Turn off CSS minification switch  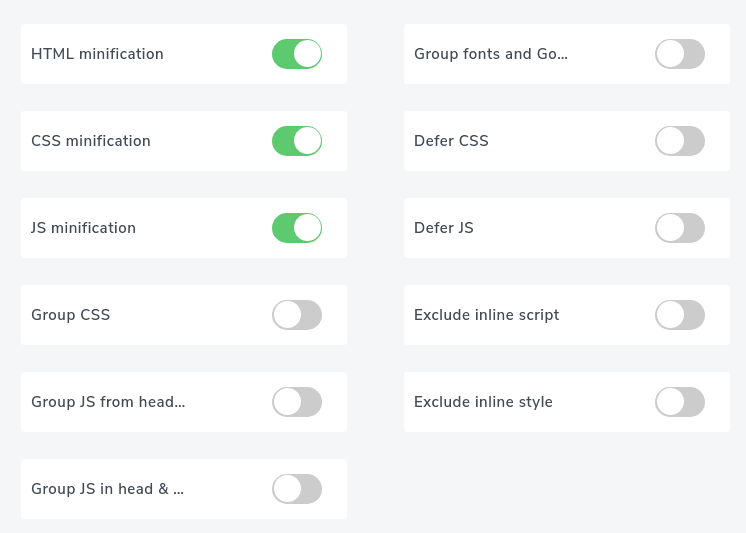(297, 141)
